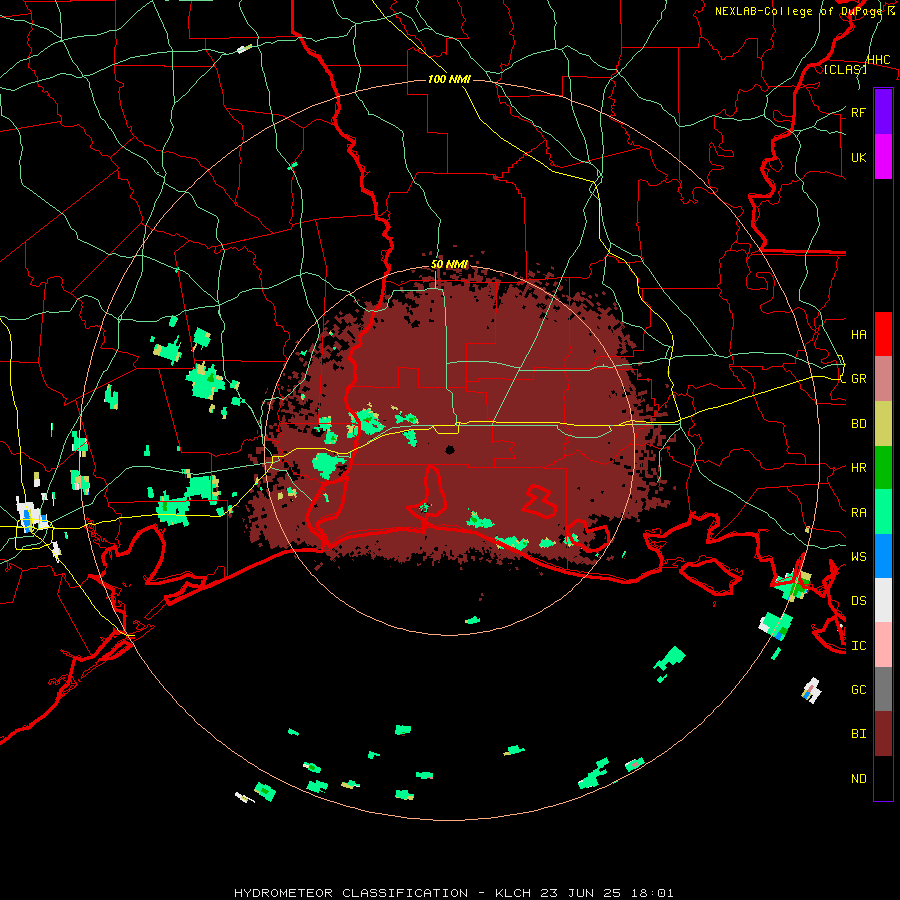This screenshot has height=900, width=900.
Task: Click the "HA" legend label text
Action: click(x=858, y=334)
